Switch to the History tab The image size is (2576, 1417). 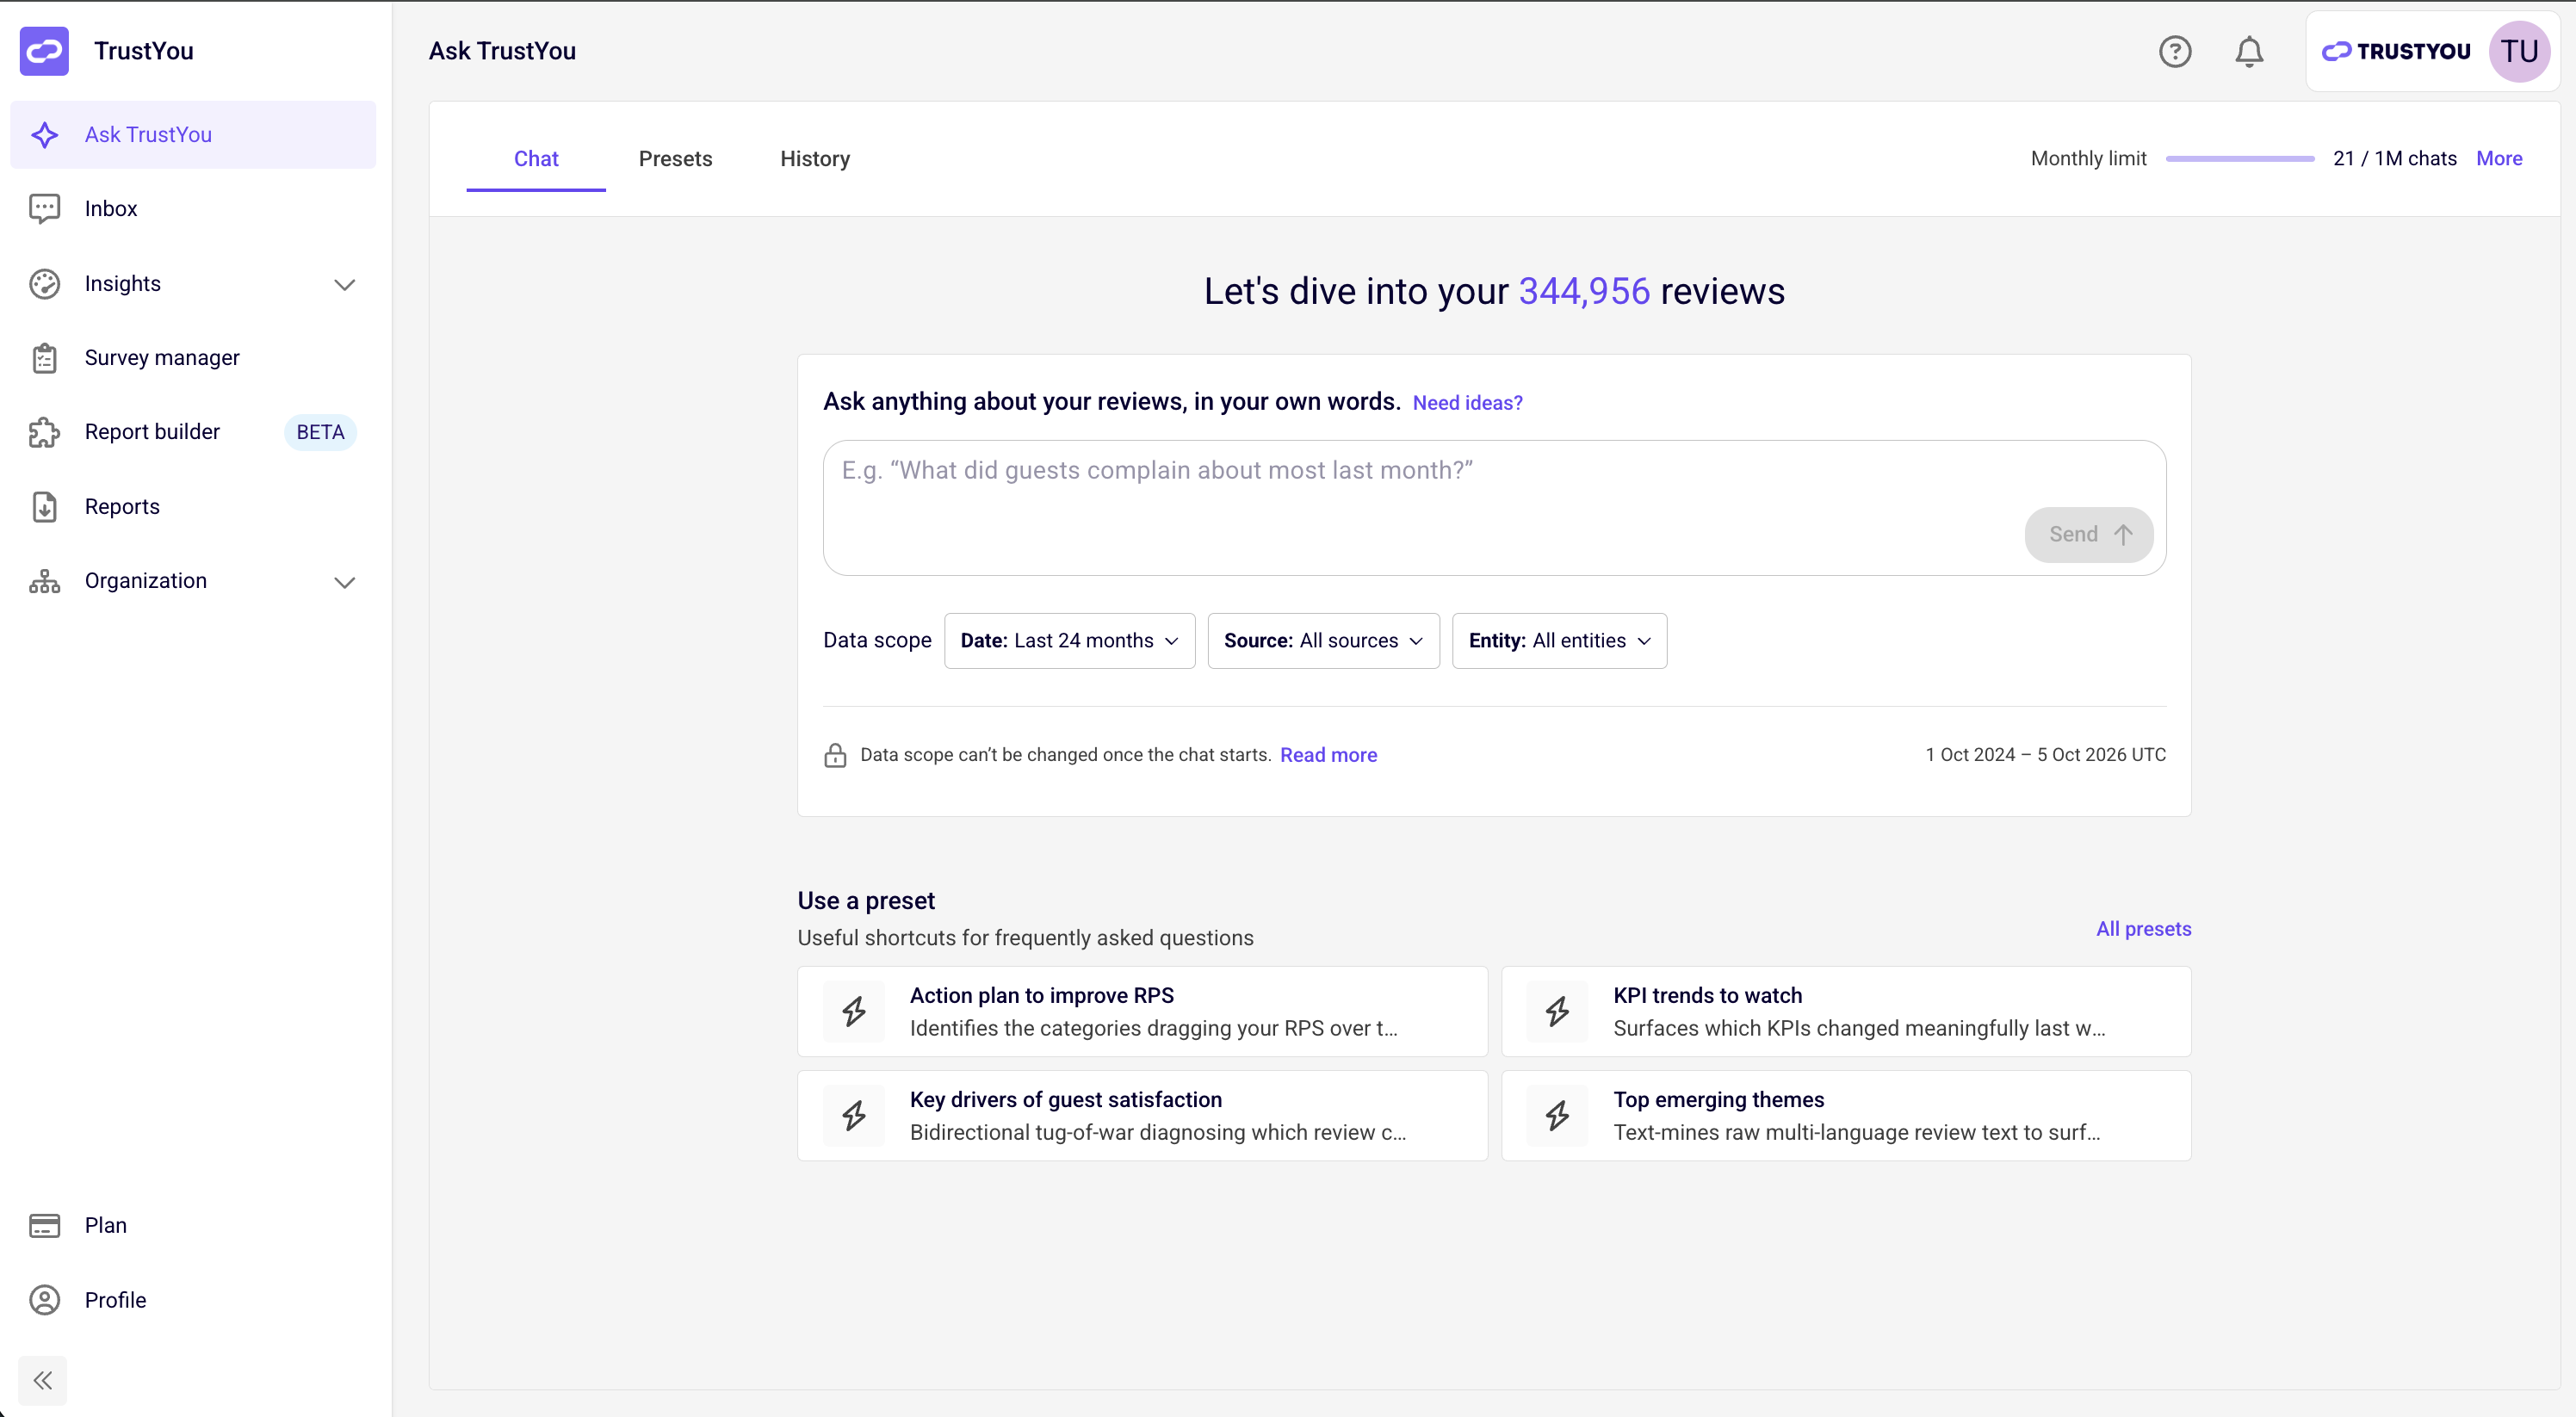click(x=815, y=159)
